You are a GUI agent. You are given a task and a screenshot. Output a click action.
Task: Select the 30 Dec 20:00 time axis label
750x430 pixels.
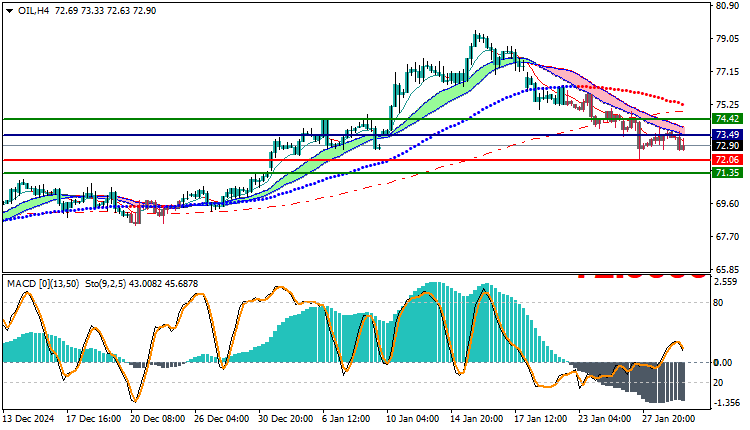click(286, 419)
